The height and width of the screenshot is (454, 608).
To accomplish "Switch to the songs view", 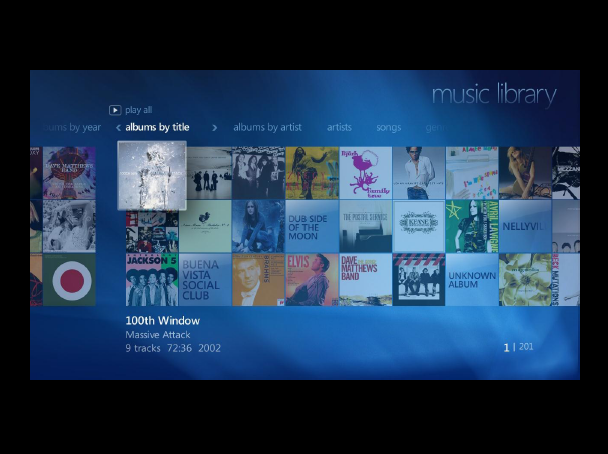I will 389,128.
